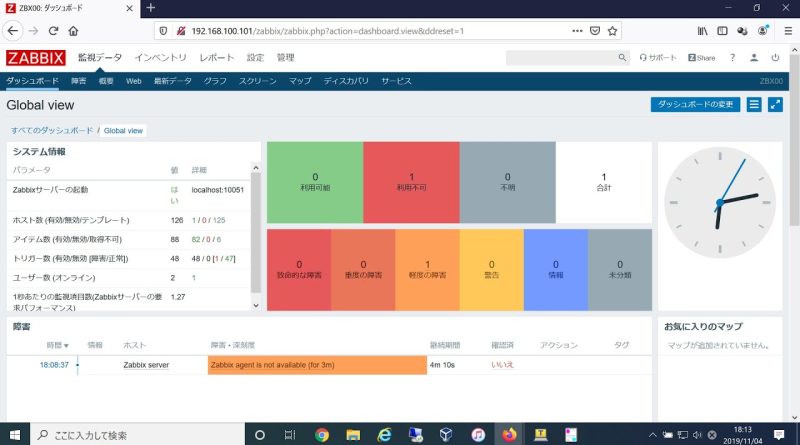The width and height of the screenshot is (800, 445).
Task: Open the サポート link
Action: coord(658,58)
